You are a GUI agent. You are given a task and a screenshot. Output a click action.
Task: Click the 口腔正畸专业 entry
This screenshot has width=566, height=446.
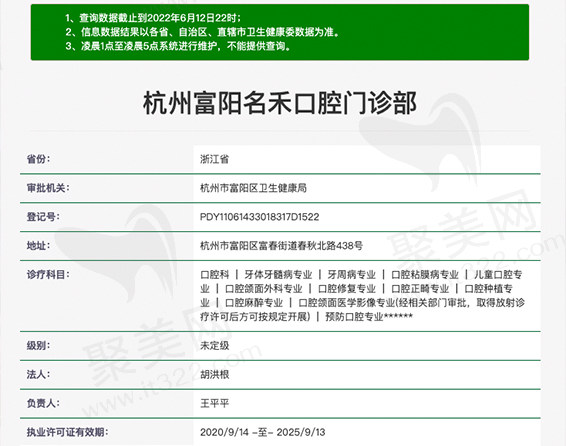[420, 289]
